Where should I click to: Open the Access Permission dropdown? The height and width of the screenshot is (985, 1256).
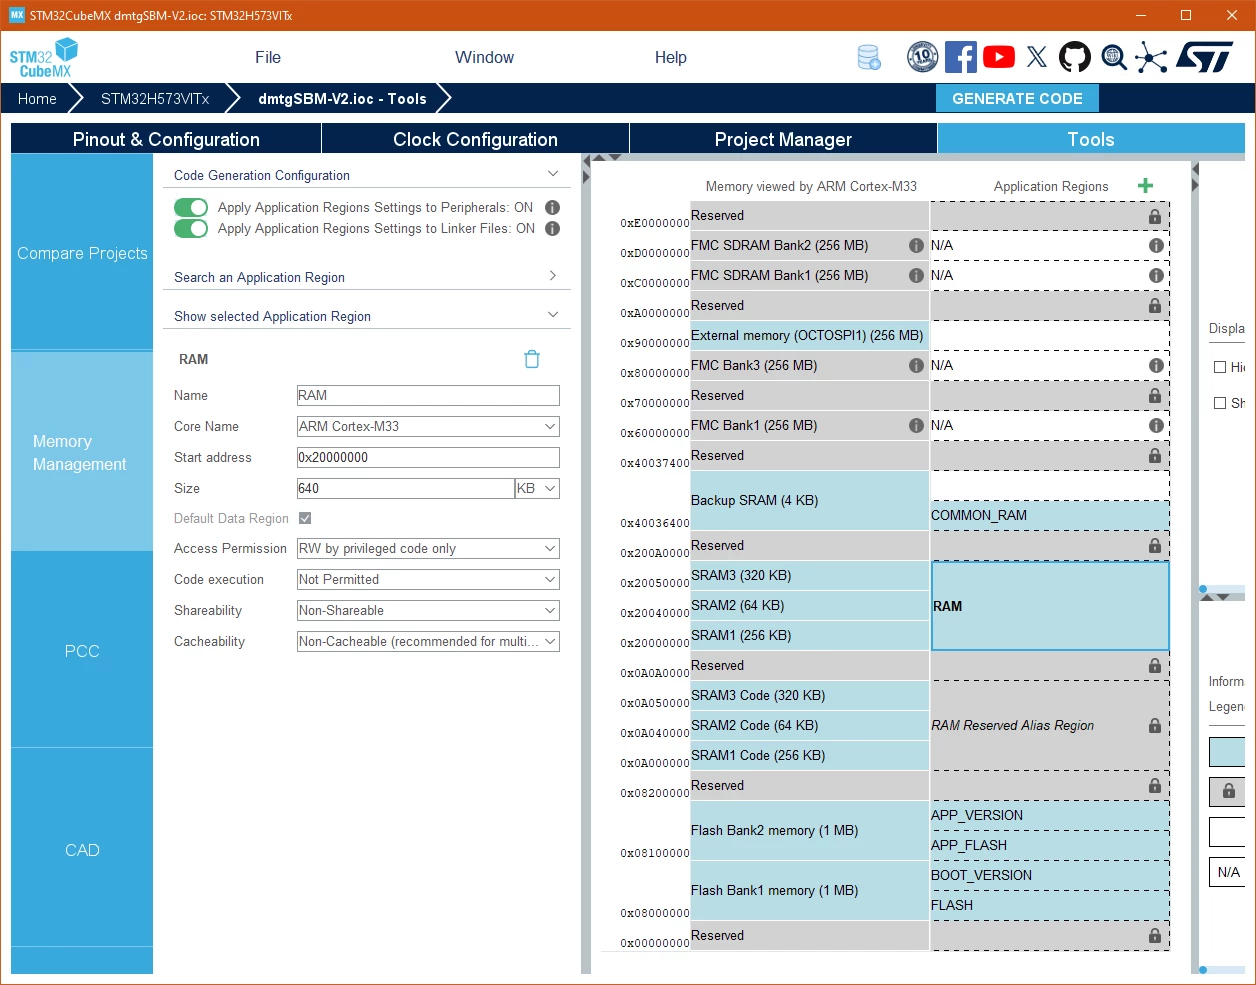coord(428,548)
